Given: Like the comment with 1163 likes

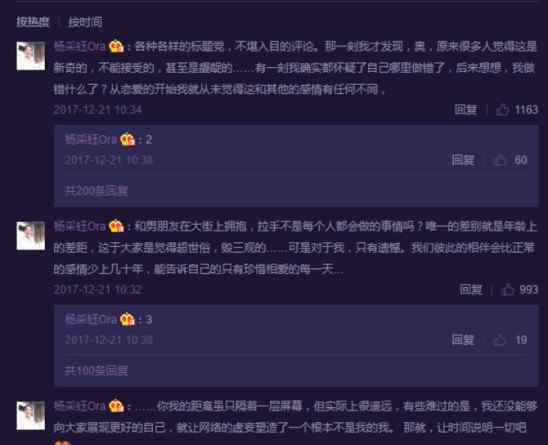Looking at the screenshot, I should [x=502, y=110].
